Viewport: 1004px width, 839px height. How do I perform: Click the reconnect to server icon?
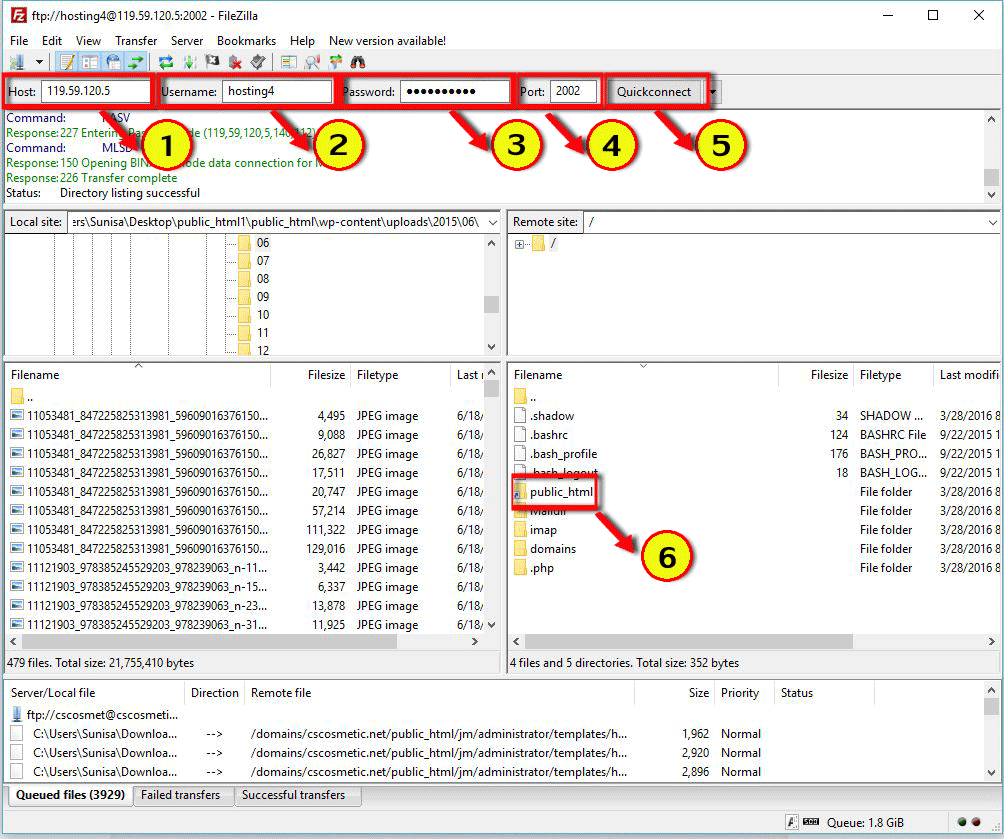point(258,63)
